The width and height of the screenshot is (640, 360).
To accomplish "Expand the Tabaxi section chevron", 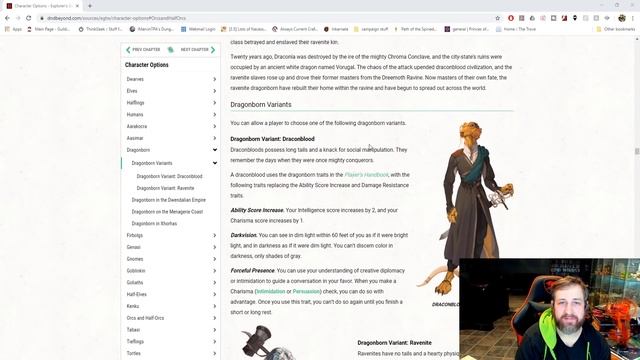I will 214,330.
